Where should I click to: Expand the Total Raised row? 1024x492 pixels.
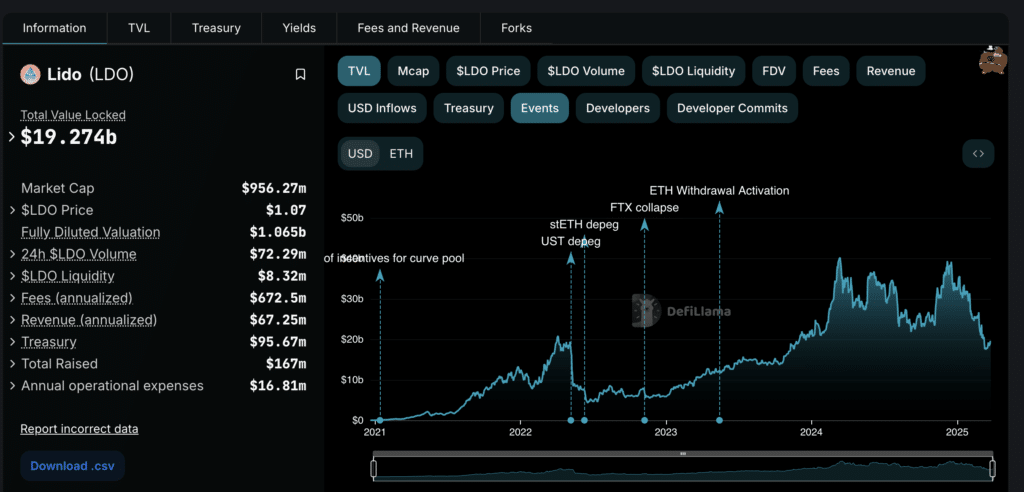pos(12,363)
